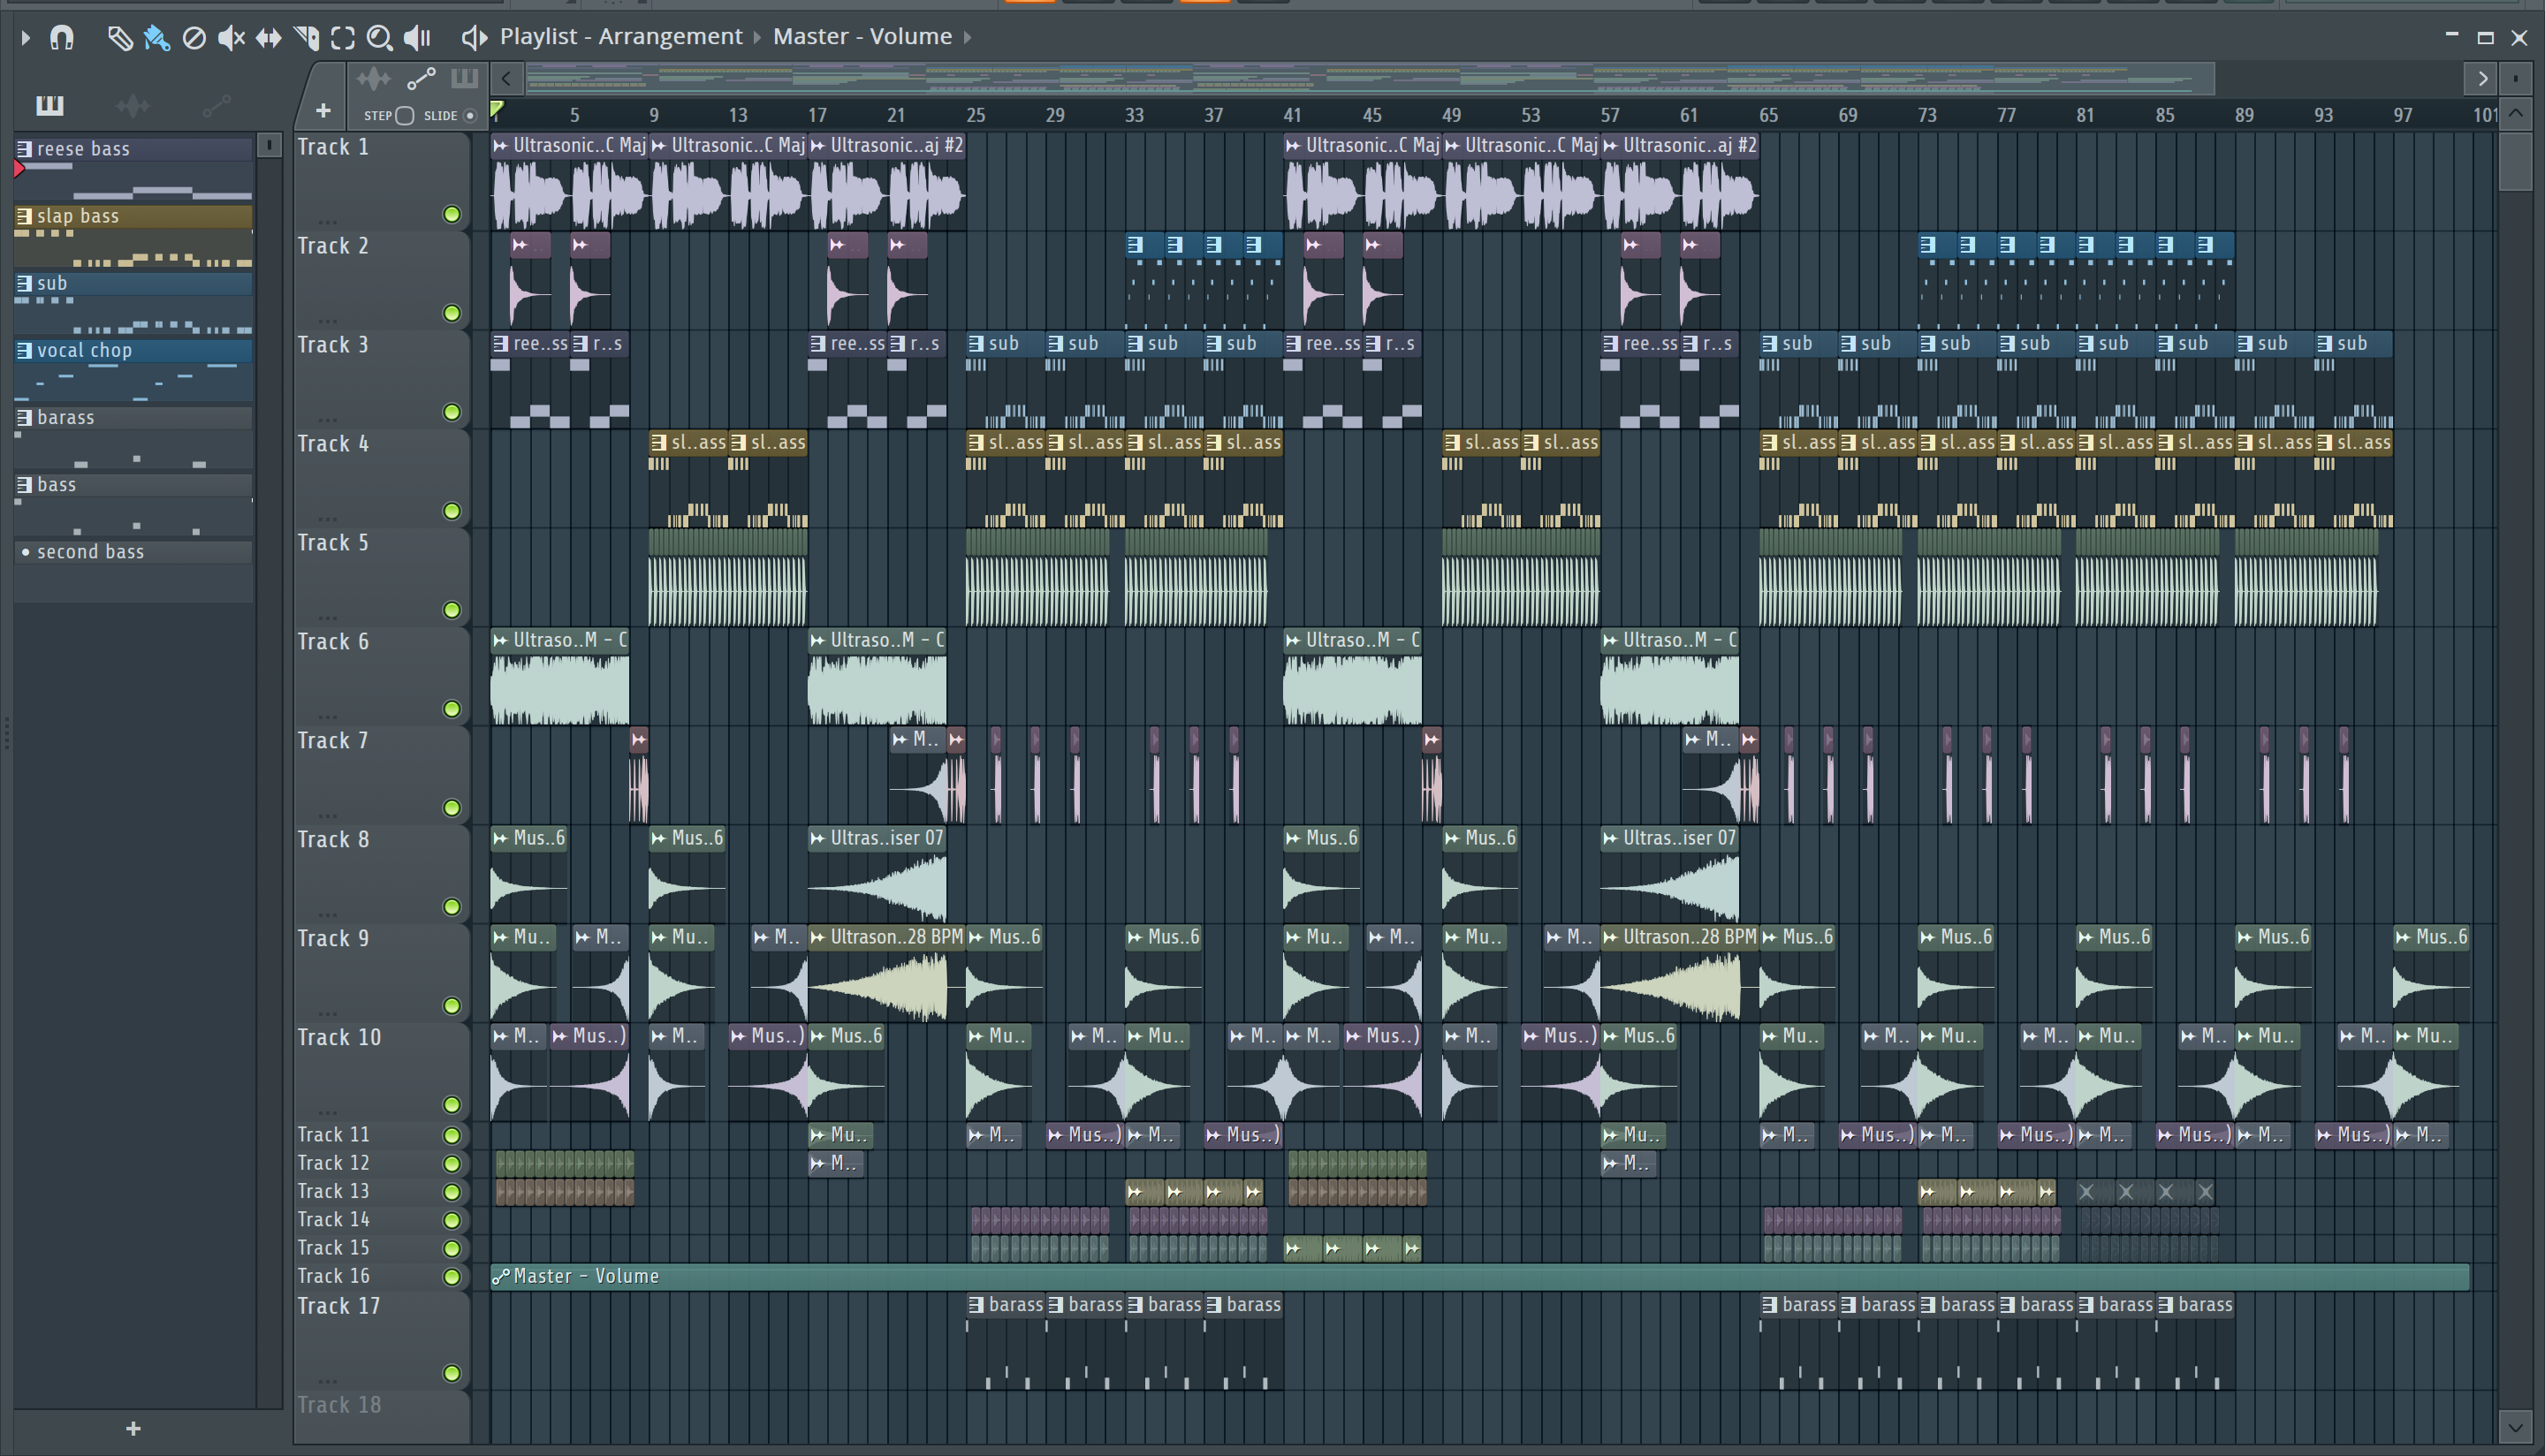Open menu of first barass clip on Track 17
The width and height of the screenshot is (2545, 1456).
tap(976, 1305)
